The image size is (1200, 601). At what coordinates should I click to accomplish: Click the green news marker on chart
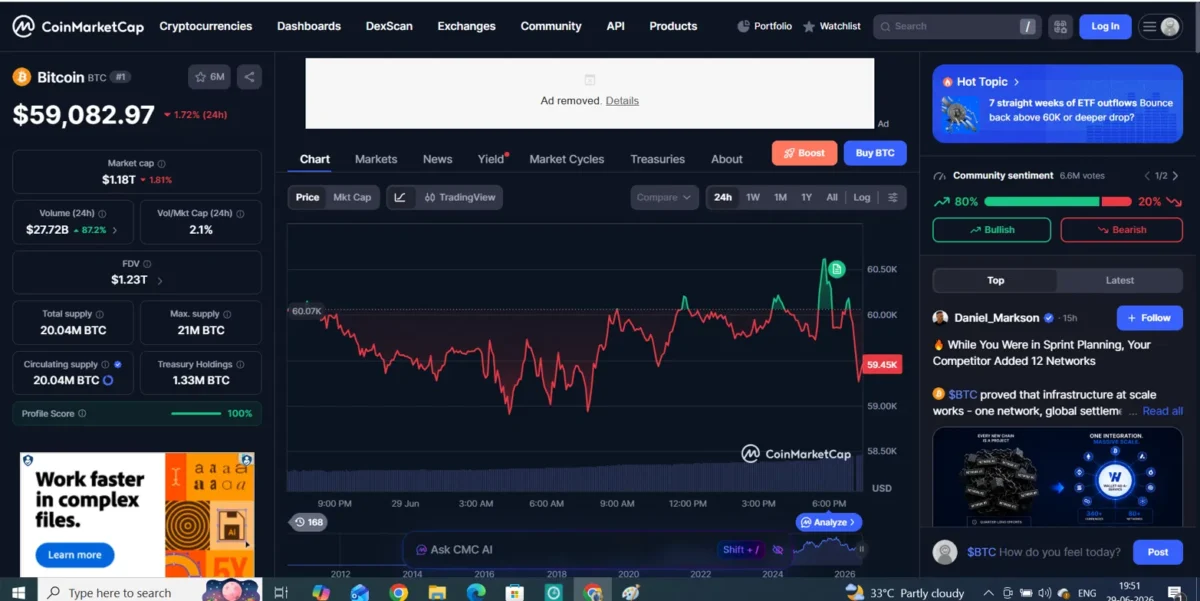click(837, 269)
